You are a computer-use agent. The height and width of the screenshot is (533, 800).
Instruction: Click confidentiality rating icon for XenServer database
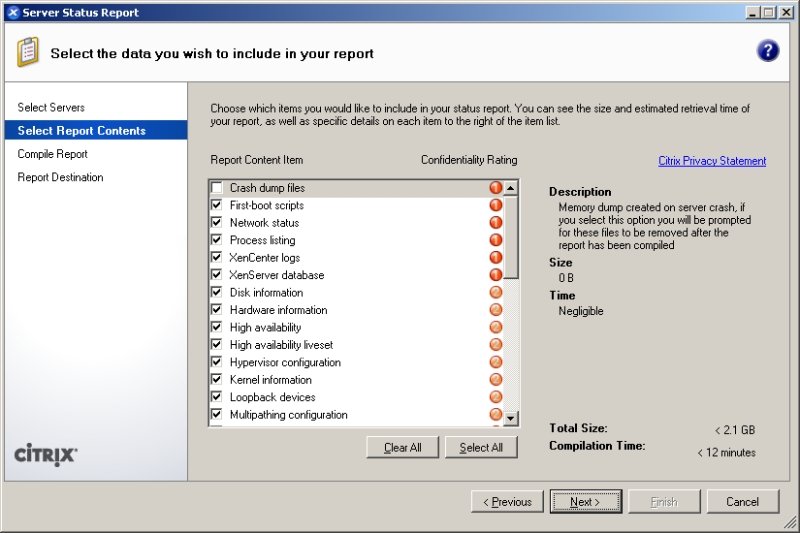(x=495, y=275)
